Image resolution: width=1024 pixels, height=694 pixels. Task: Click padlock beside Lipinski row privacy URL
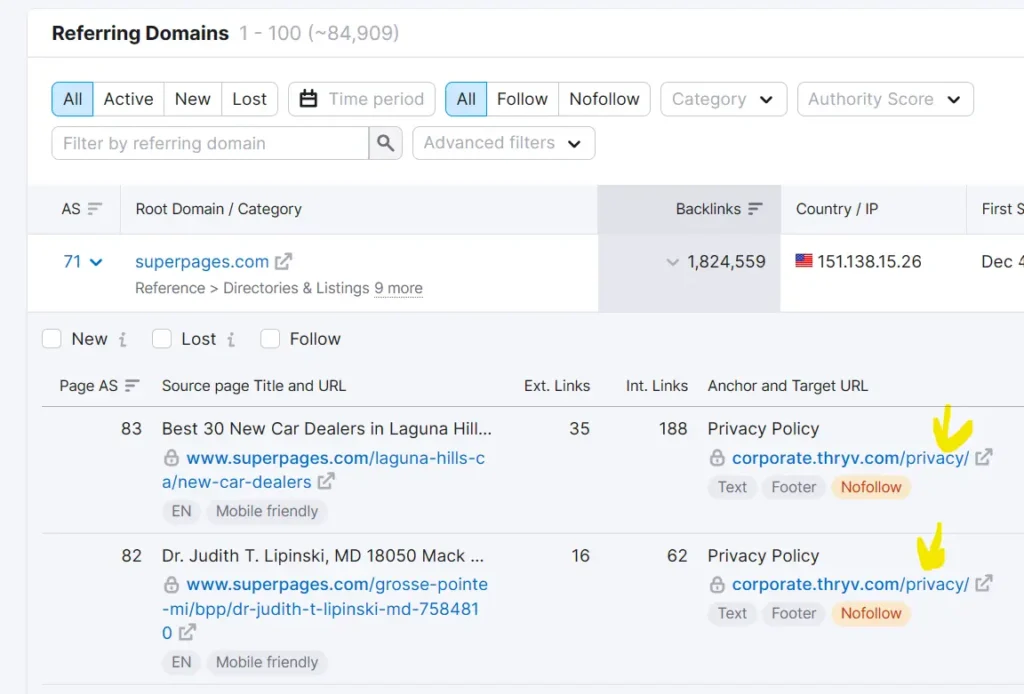click(x=717, y=584)
